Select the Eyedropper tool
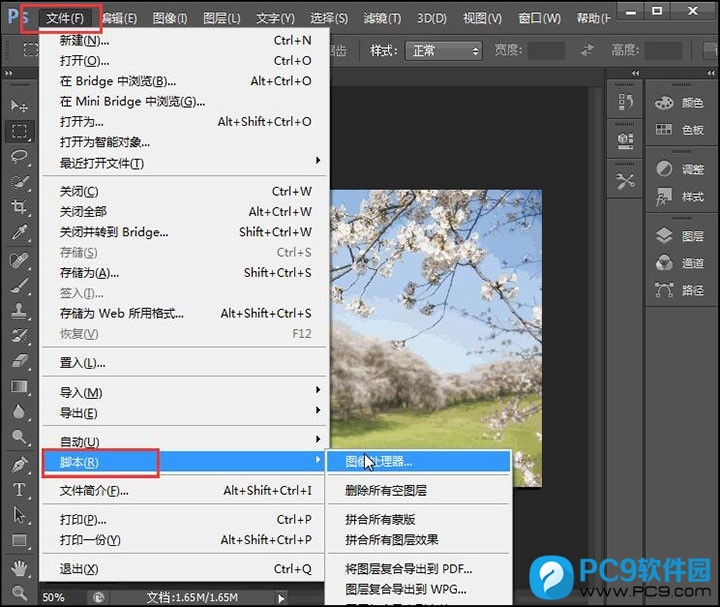720x607 pixels. point(19,232)
